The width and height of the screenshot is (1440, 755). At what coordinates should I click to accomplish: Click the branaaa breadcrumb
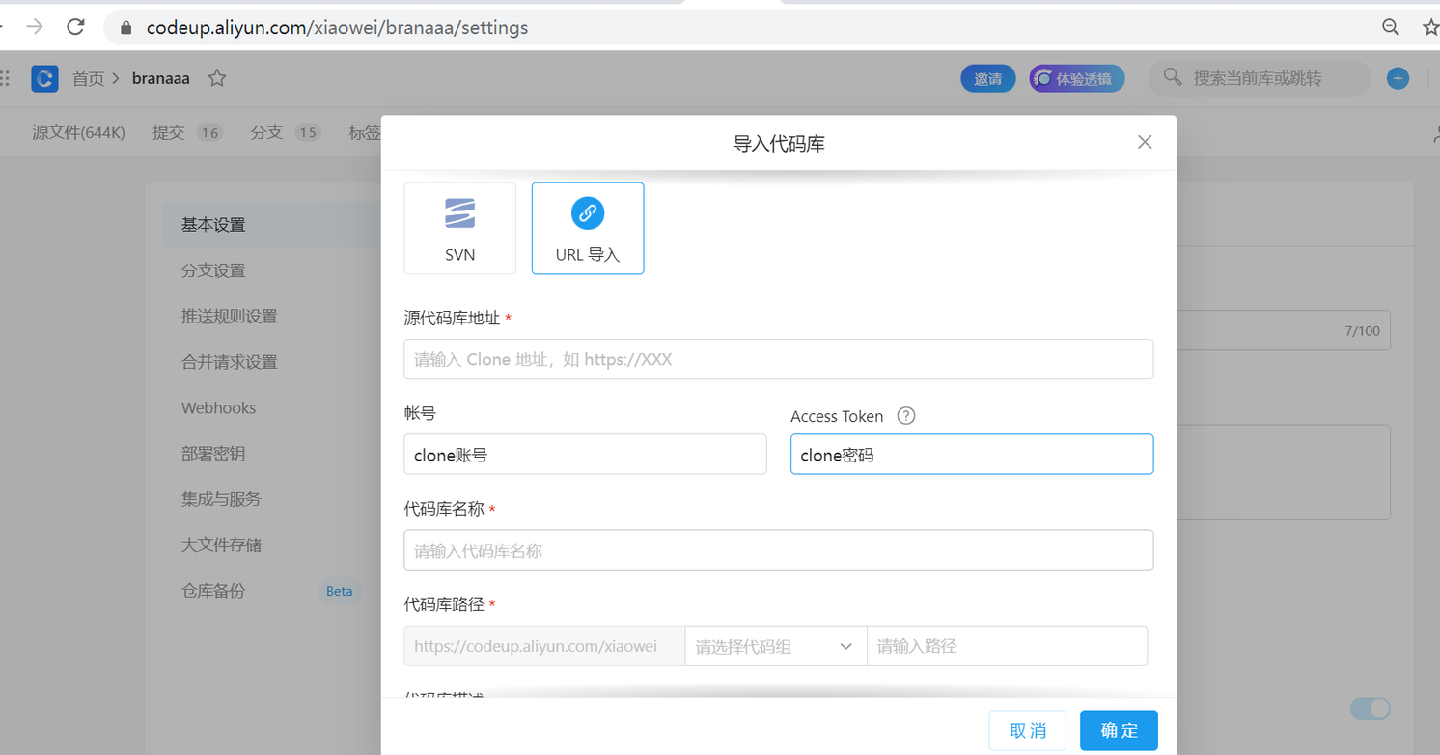click(161, 78)
